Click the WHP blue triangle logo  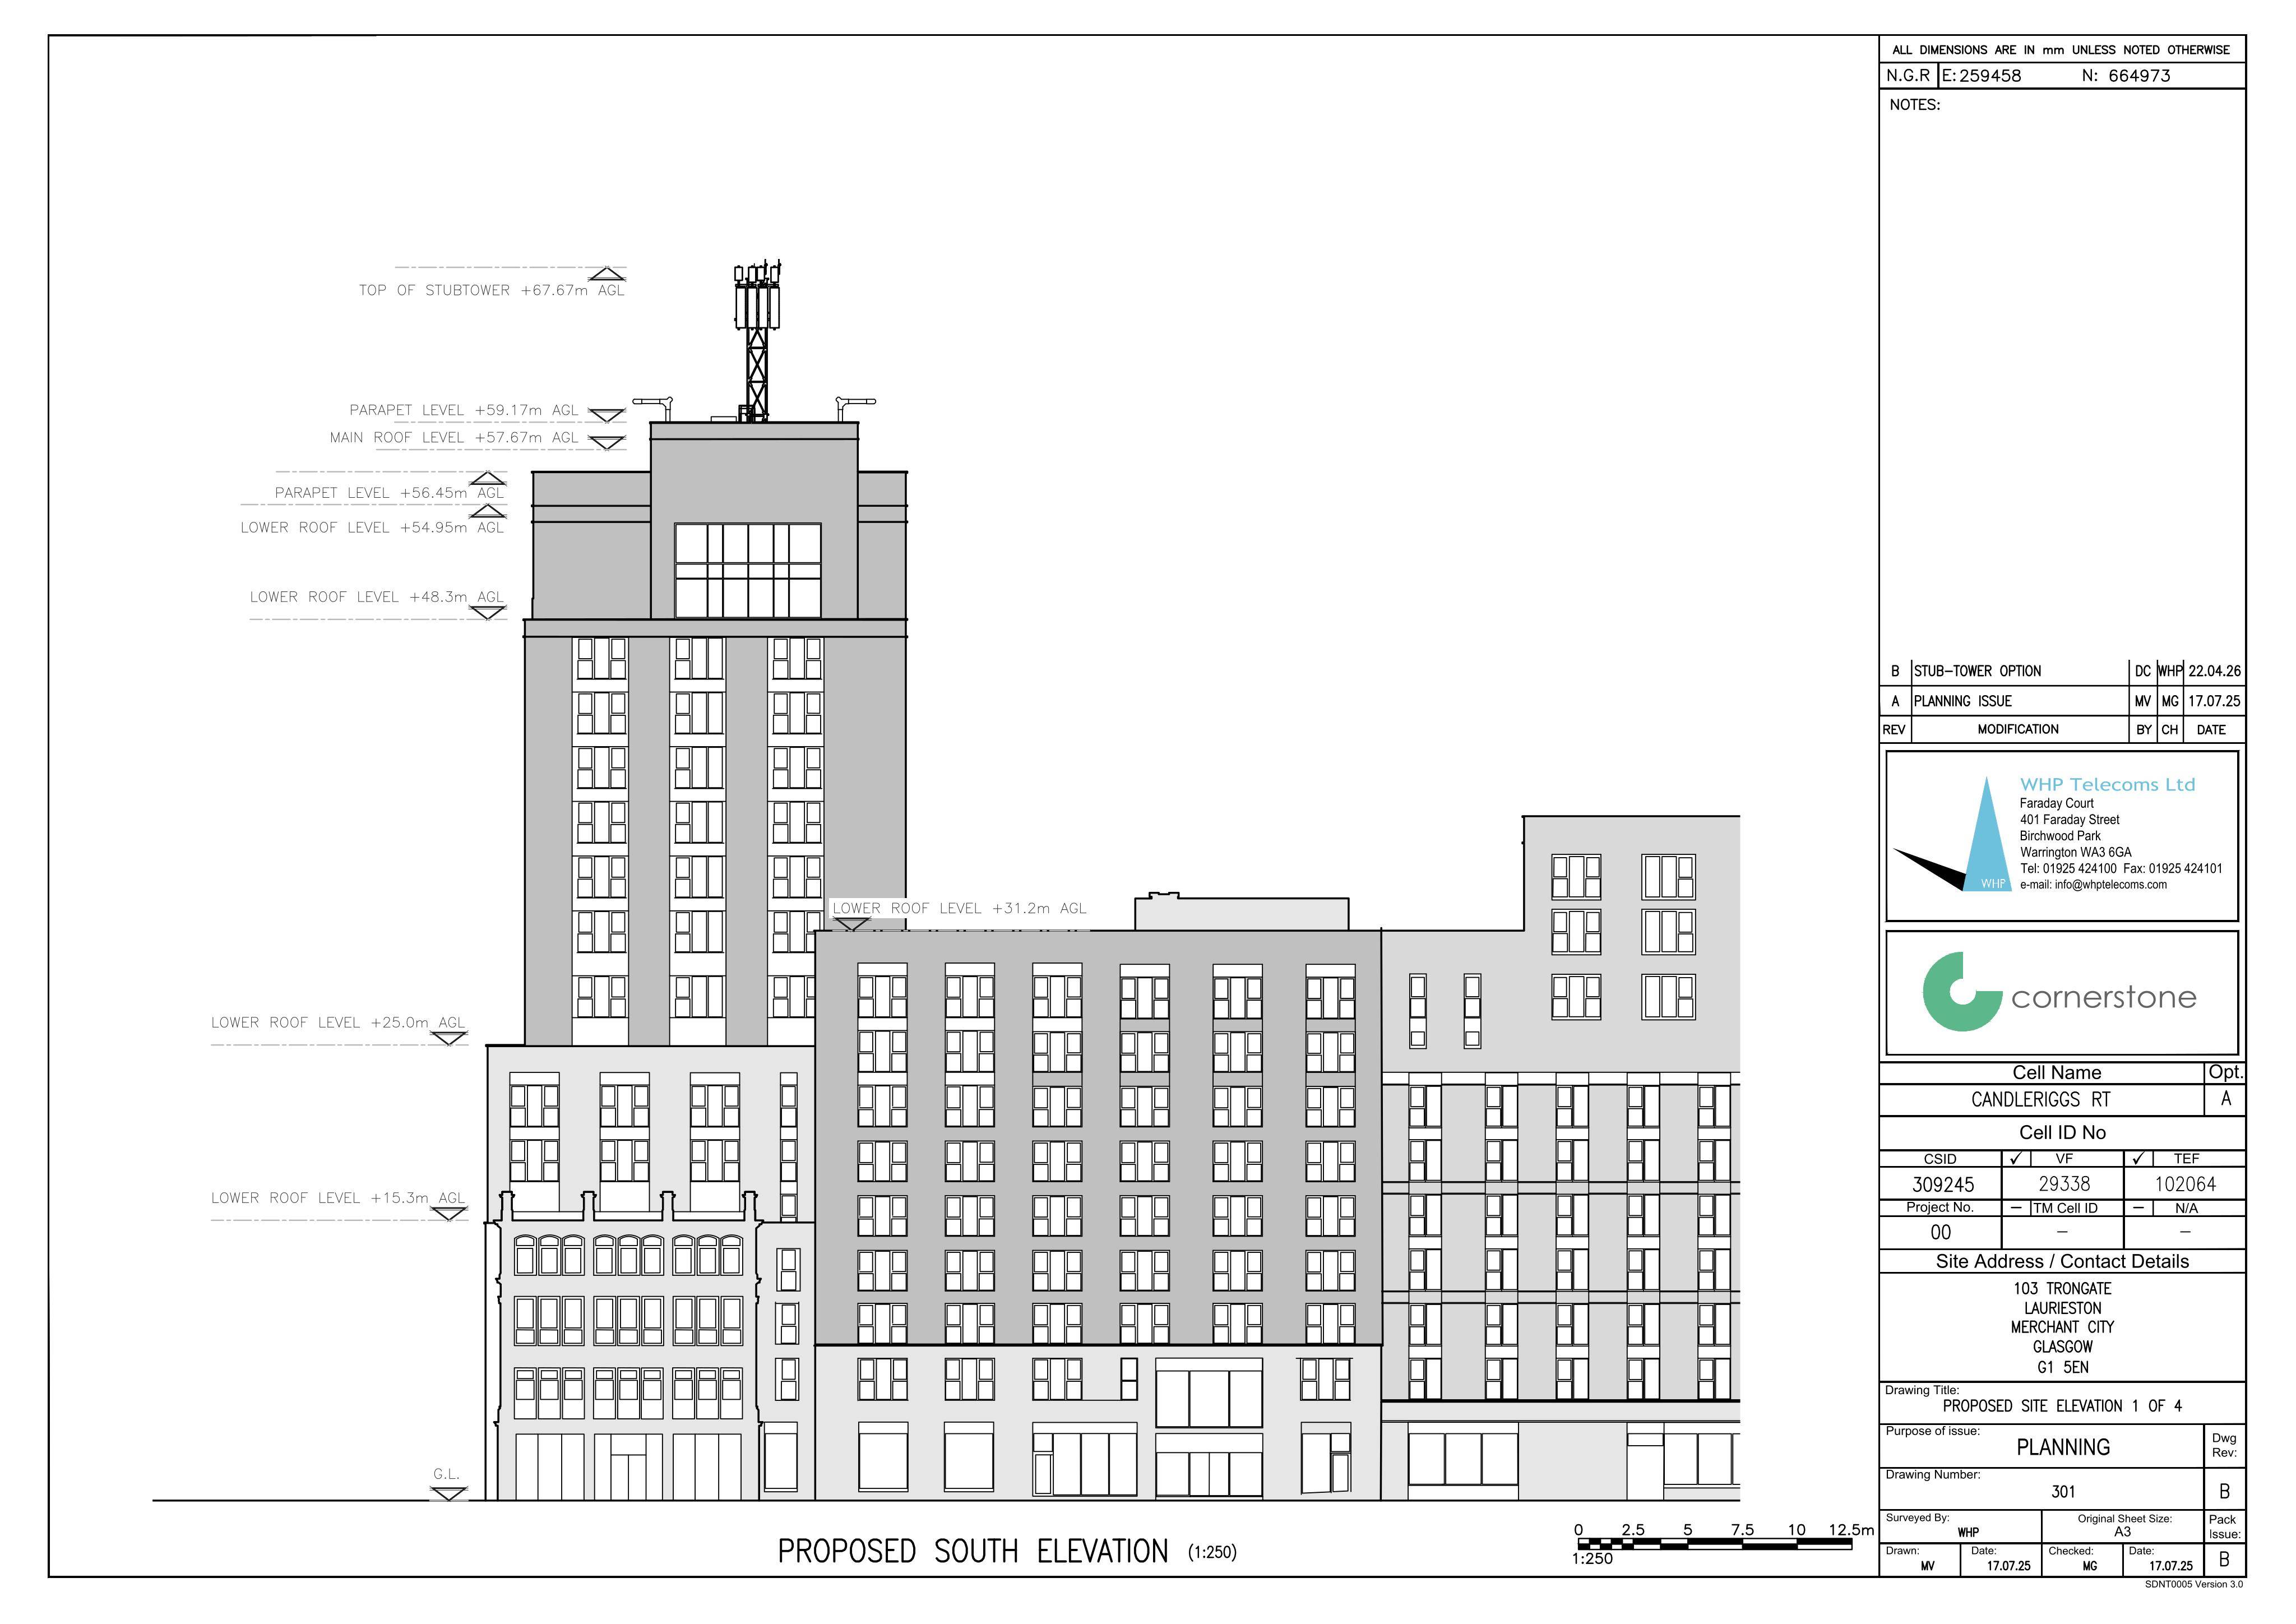click(1986, 835)
